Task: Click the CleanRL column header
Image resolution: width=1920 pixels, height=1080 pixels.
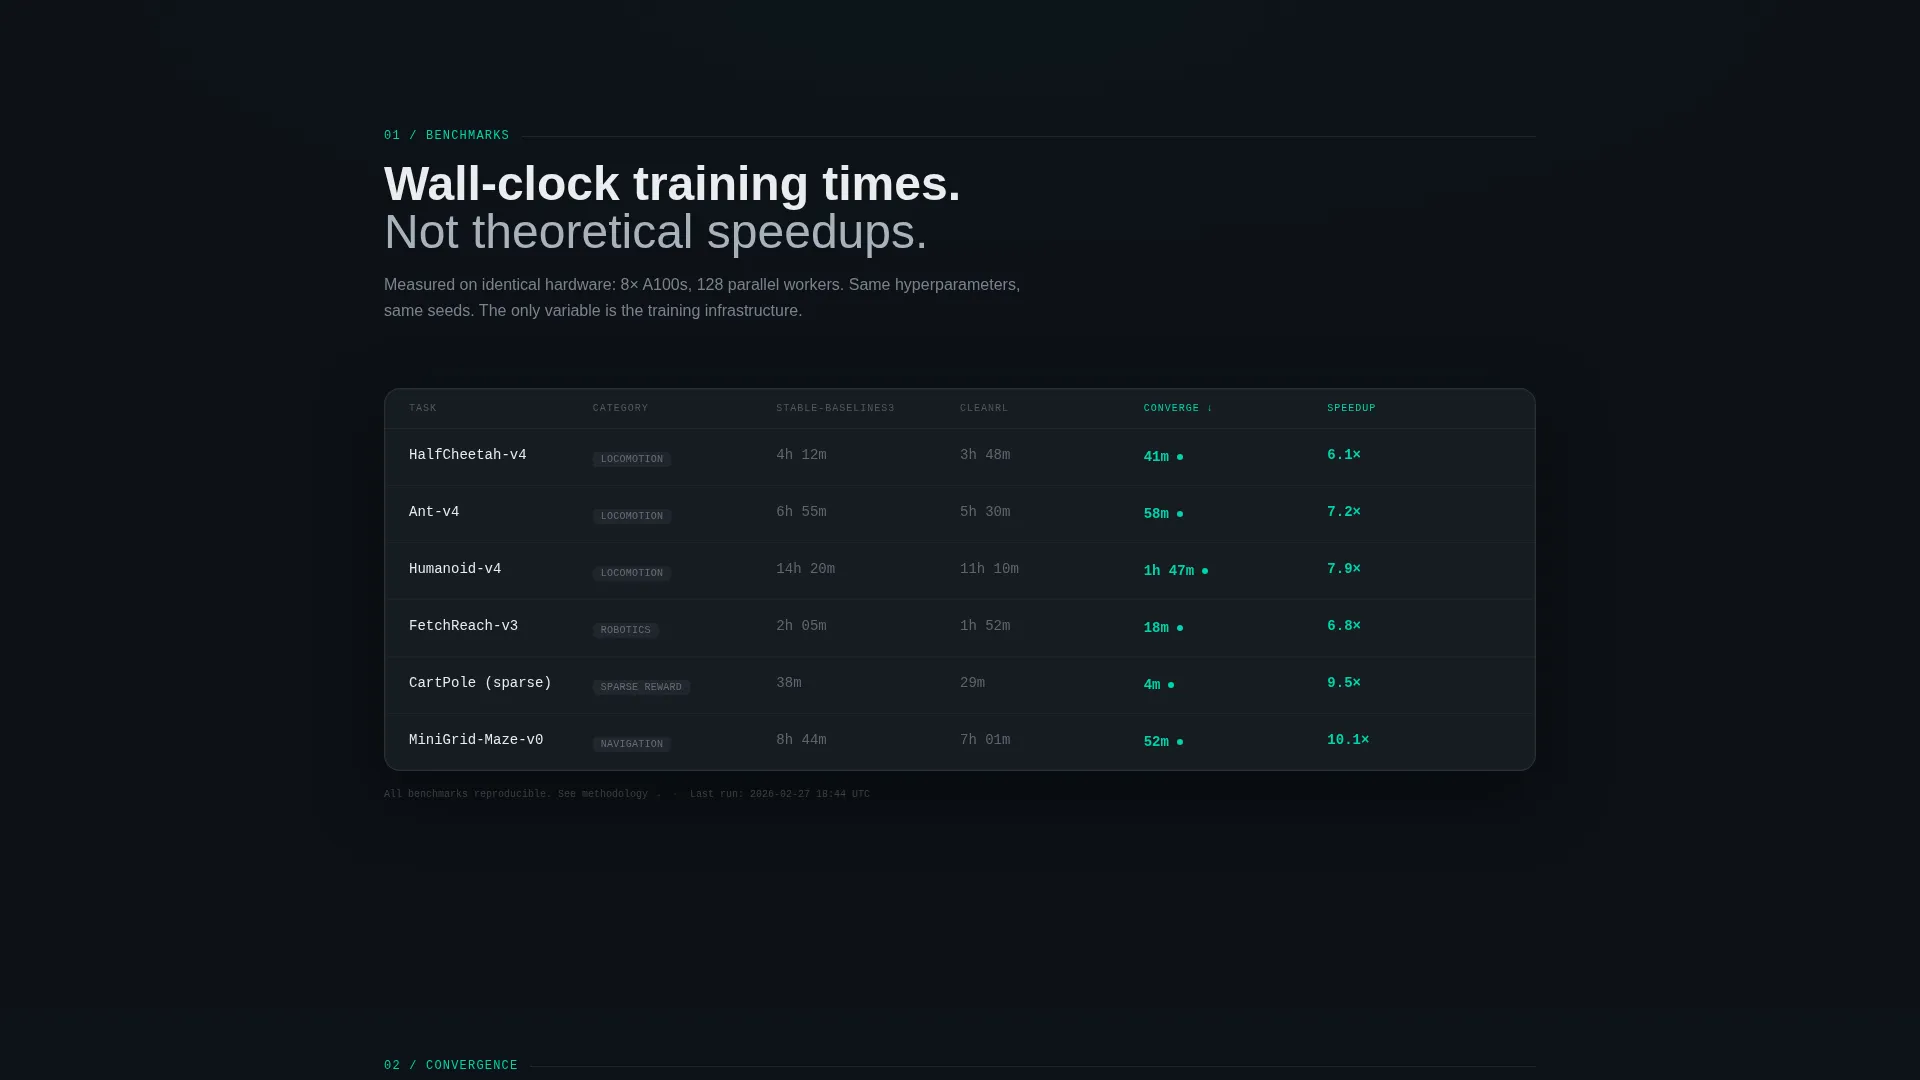Action: 984,408
